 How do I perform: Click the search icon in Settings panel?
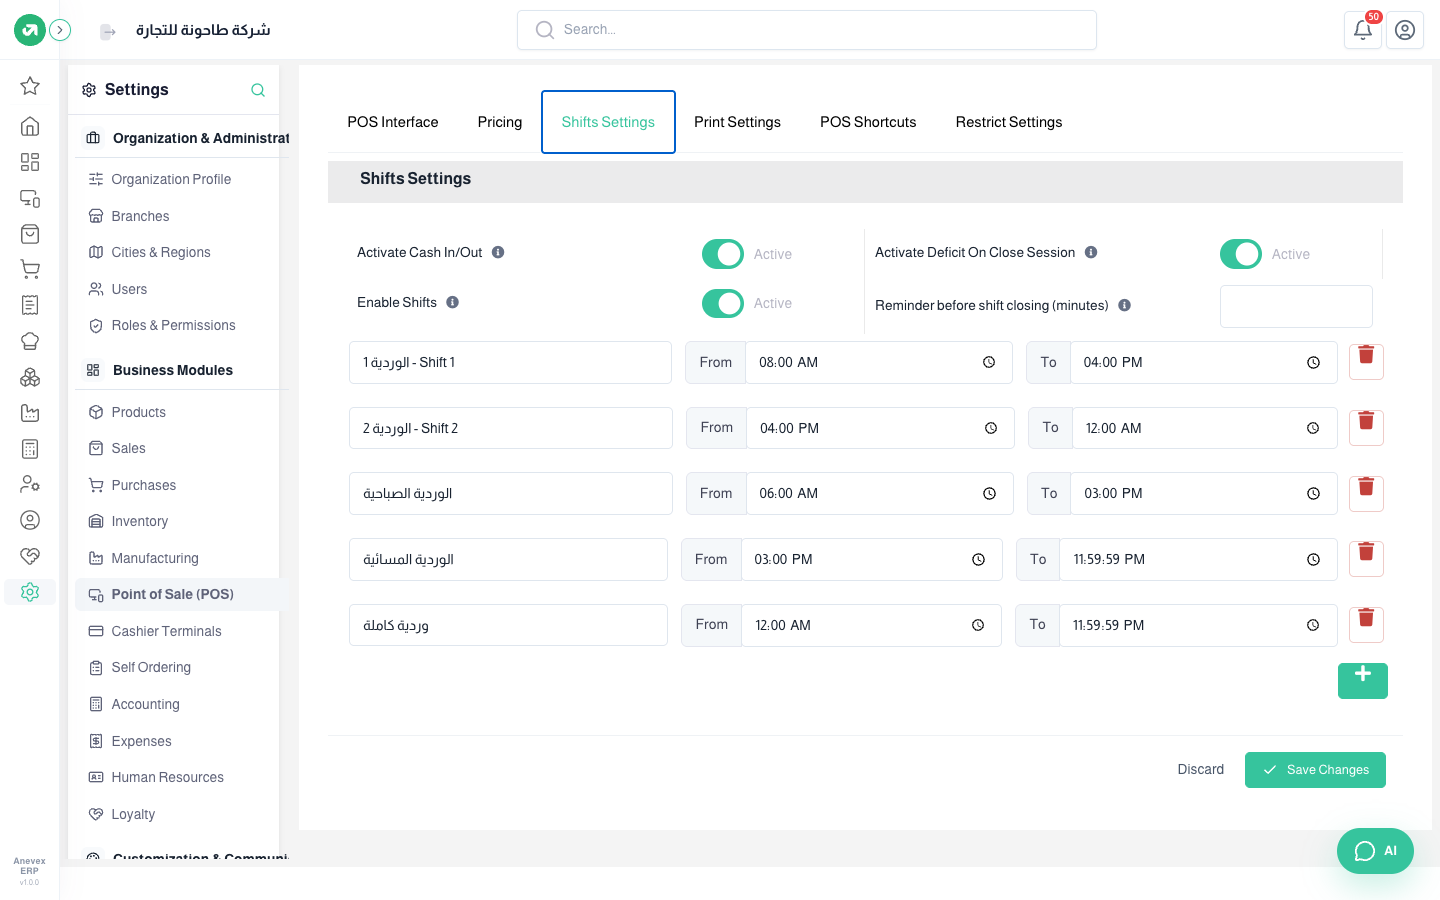tap(258, 90)
